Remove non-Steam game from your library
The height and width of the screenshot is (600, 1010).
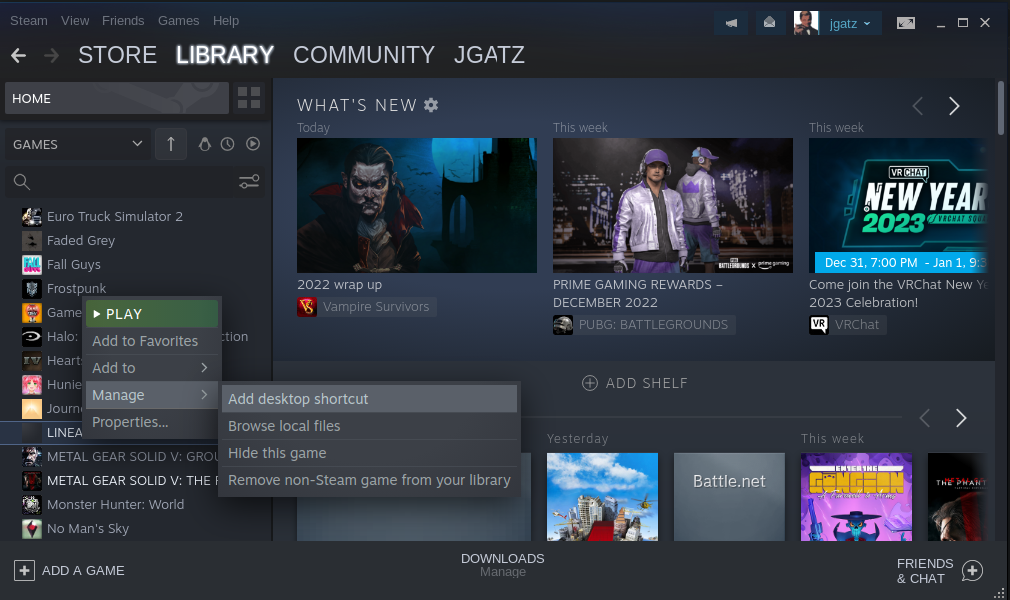[369, 480]
